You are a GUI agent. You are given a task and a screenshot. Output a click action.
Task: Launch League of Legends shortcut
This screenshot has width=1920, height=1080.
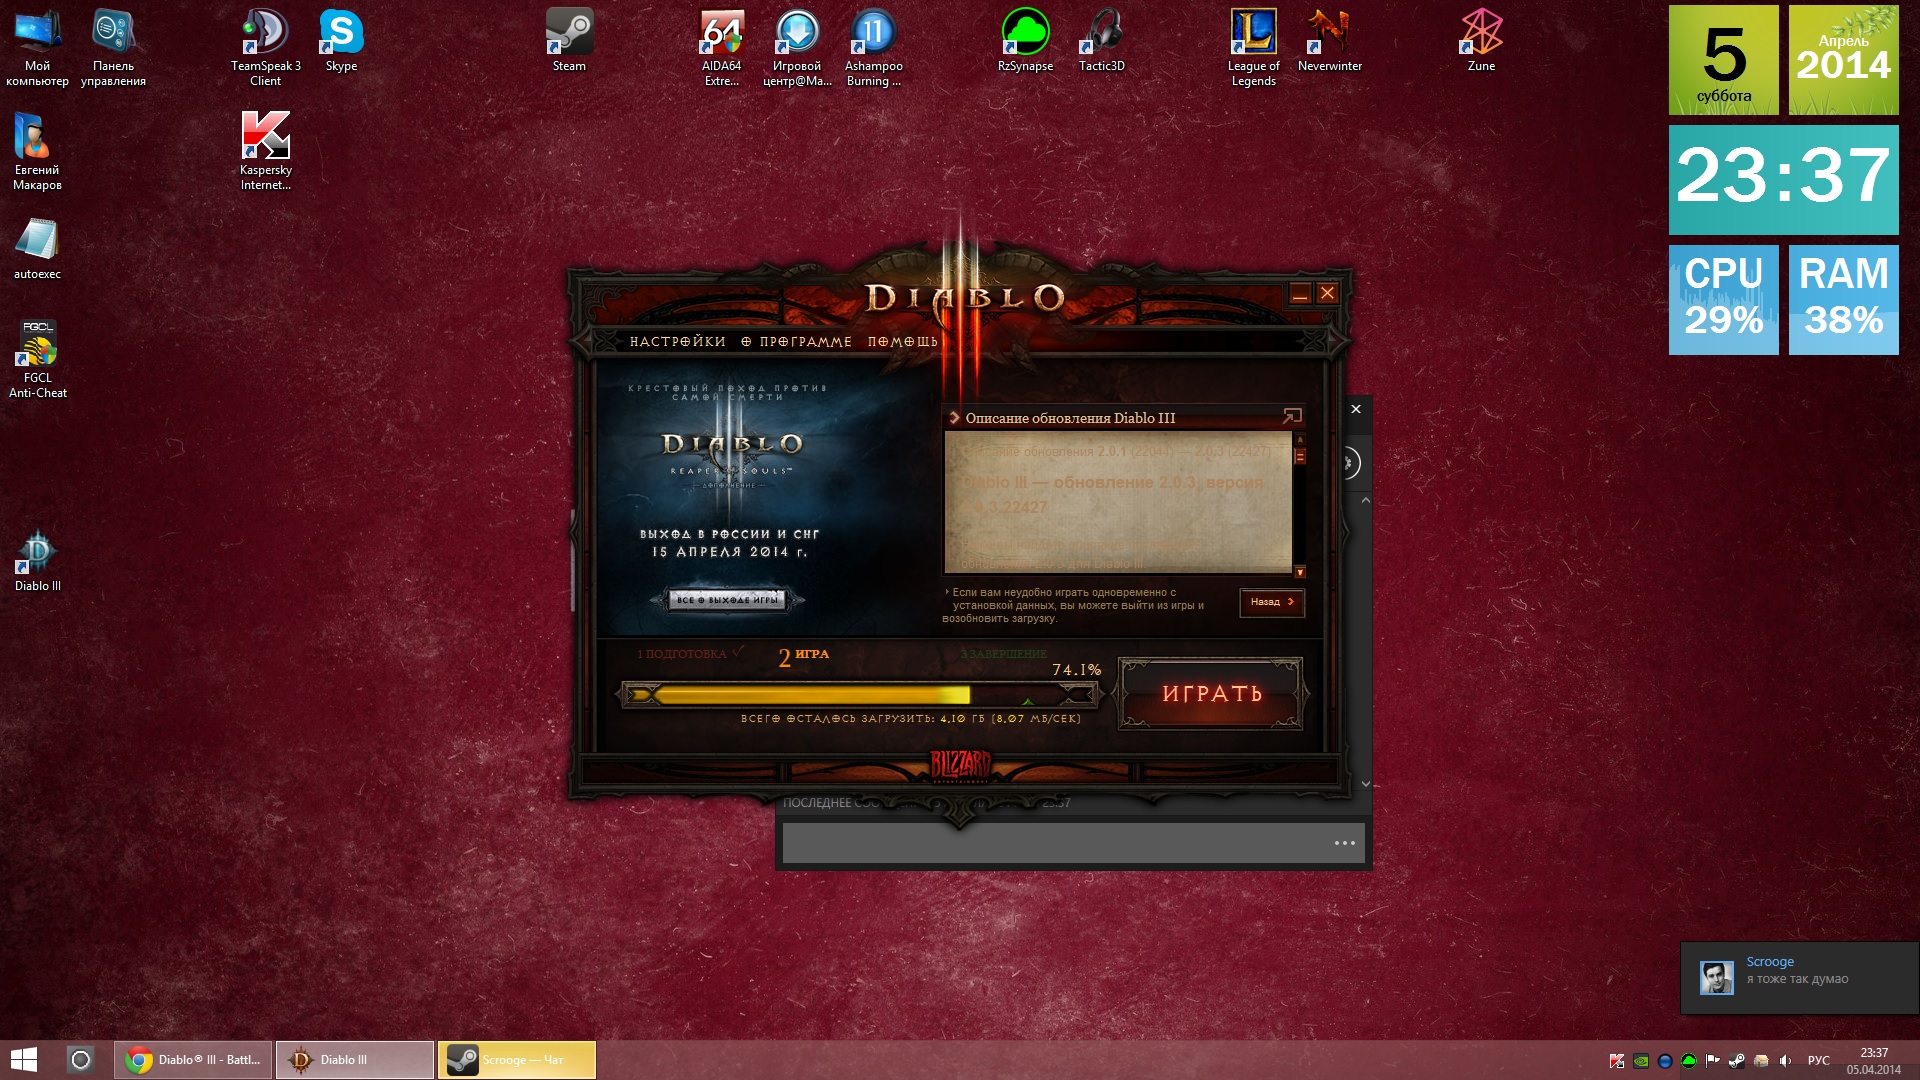1253,47
